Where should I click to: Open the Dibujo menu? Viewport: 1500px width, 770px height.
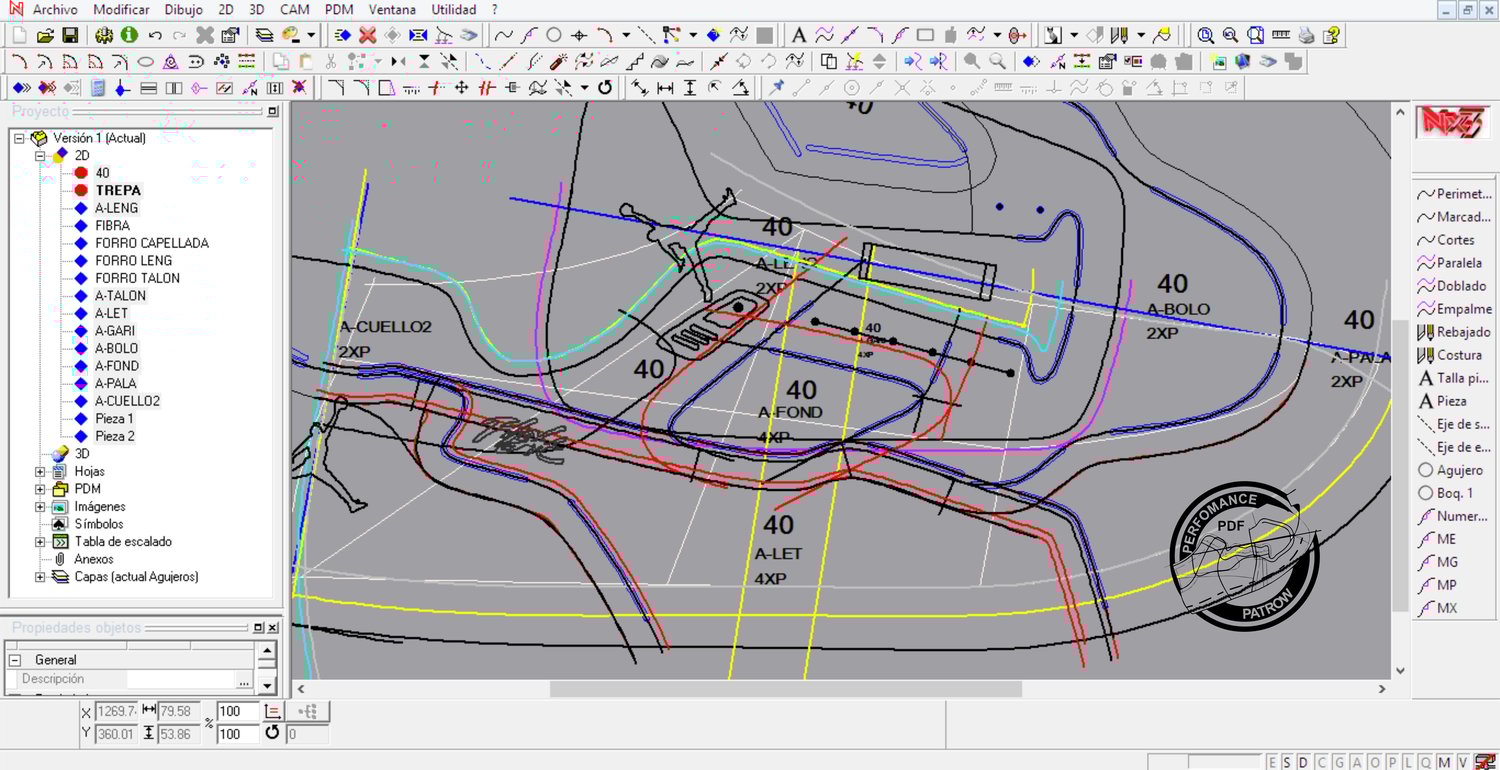click(183, 10)
